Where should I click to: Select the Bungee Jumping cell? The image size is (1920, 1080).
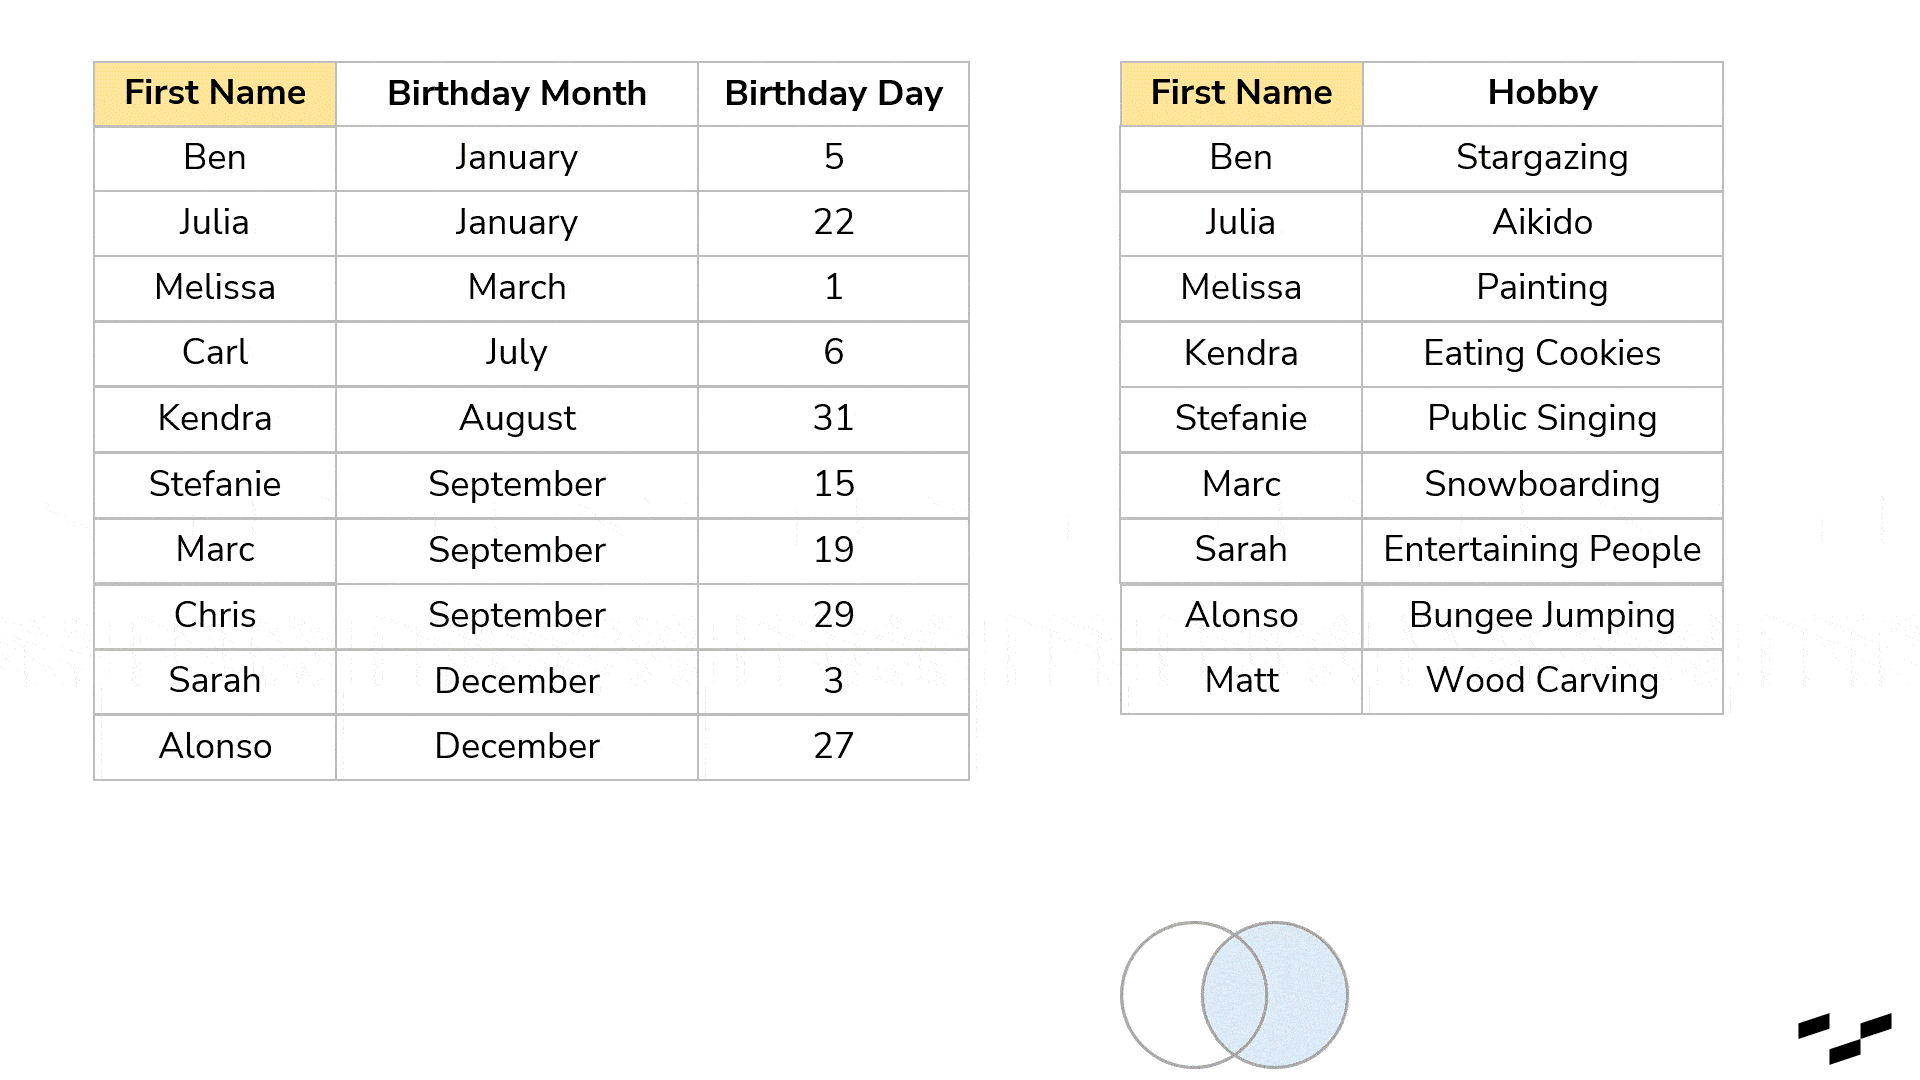(x=1542, y=616)
